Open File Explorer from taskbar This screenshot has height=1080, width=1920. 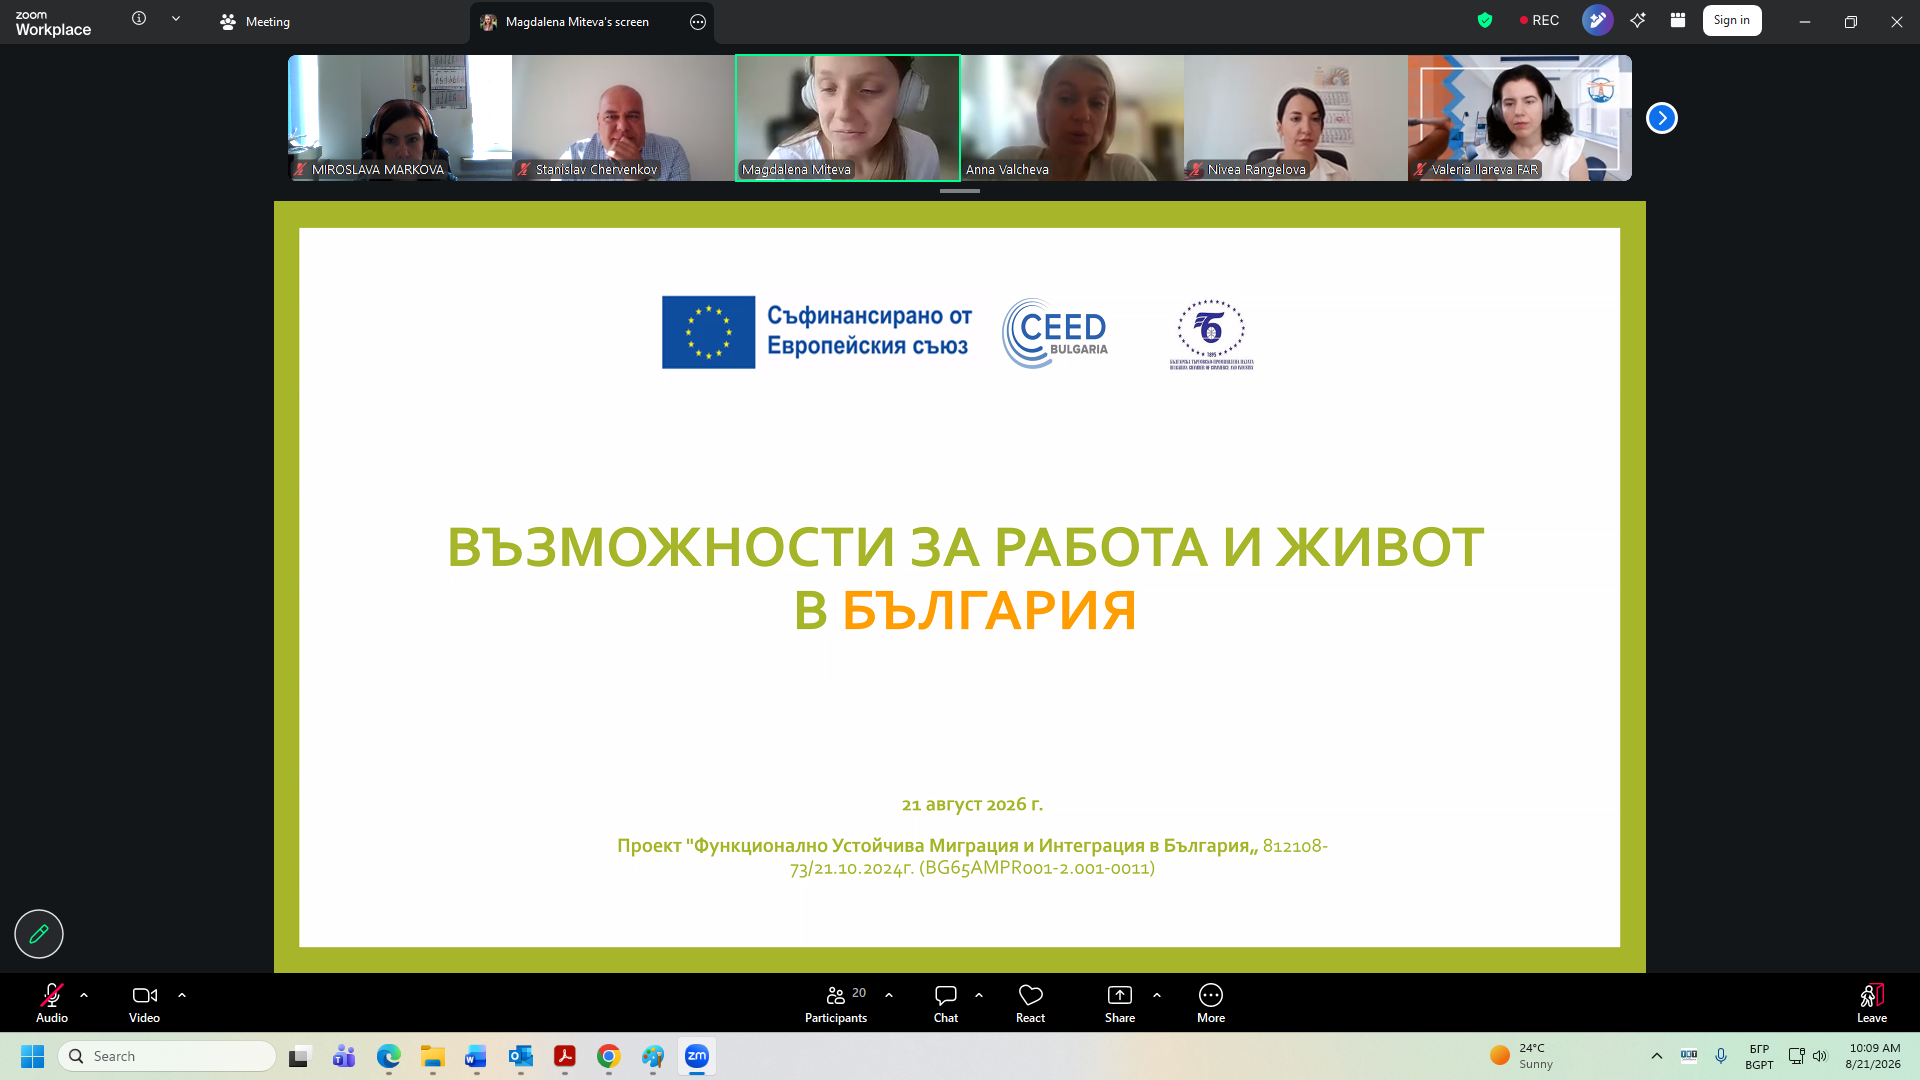click(x=432, y=1056)
